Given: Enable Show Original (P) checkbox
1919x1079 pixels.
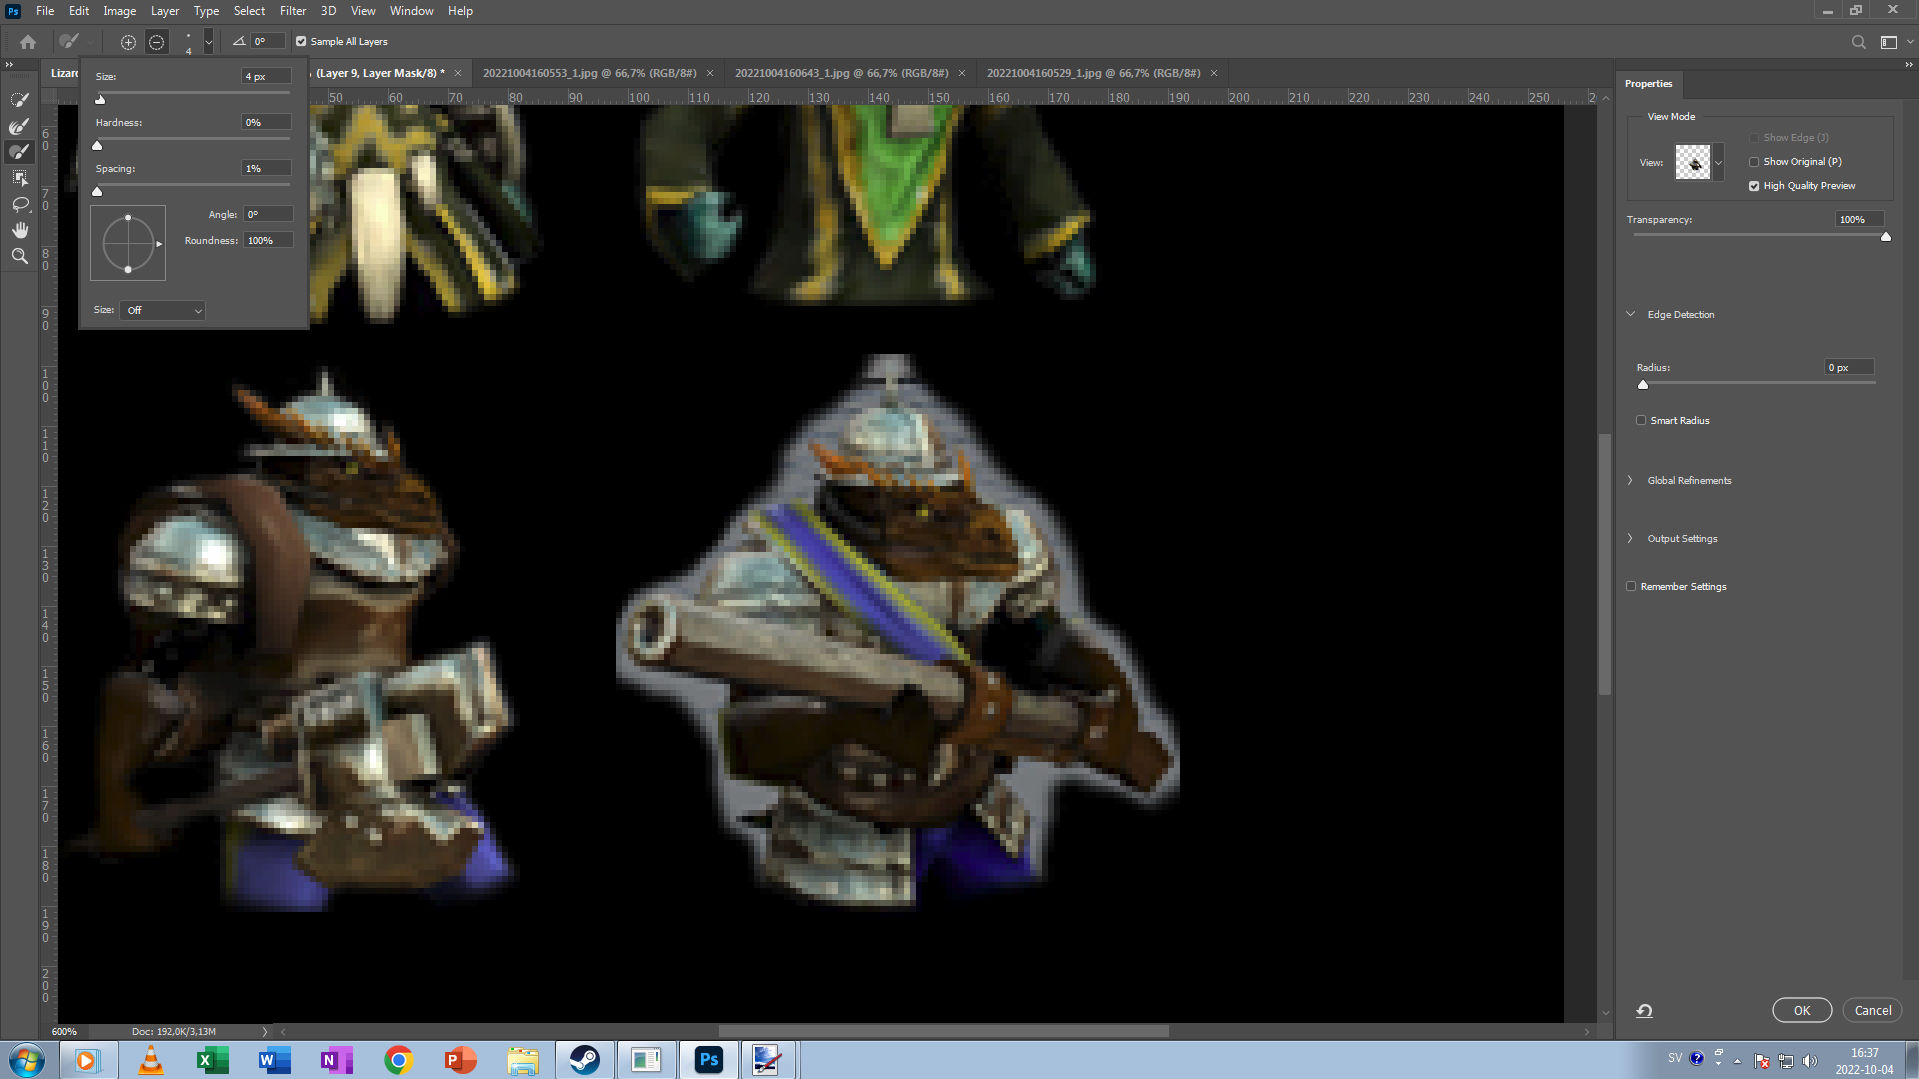Looking at the screenshot, I should (x=1754, y=162).
